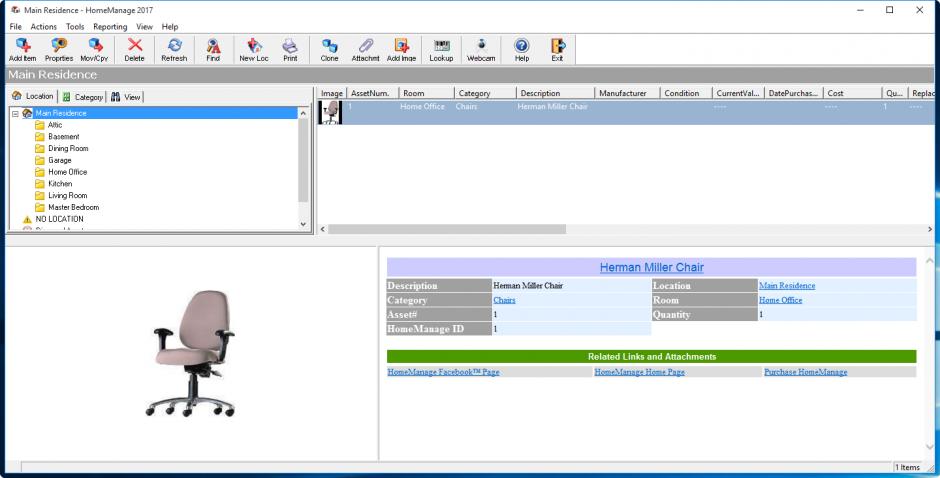Screen dimensions: 940x478
Task: Open the Find tool
Action: click(213, 49)
